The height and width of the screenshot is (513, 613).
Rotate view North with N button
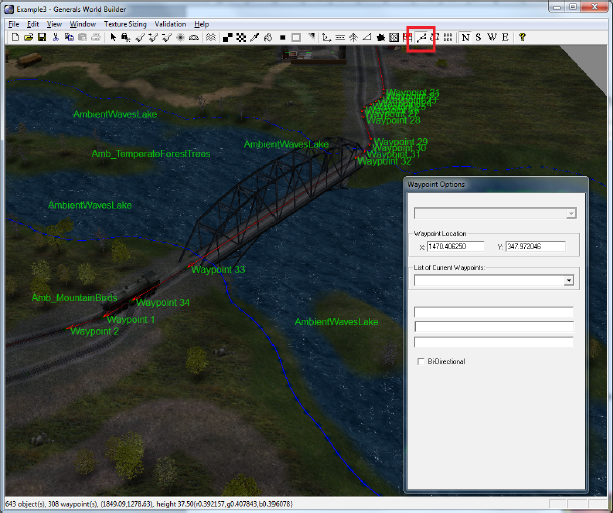(465, 37)
